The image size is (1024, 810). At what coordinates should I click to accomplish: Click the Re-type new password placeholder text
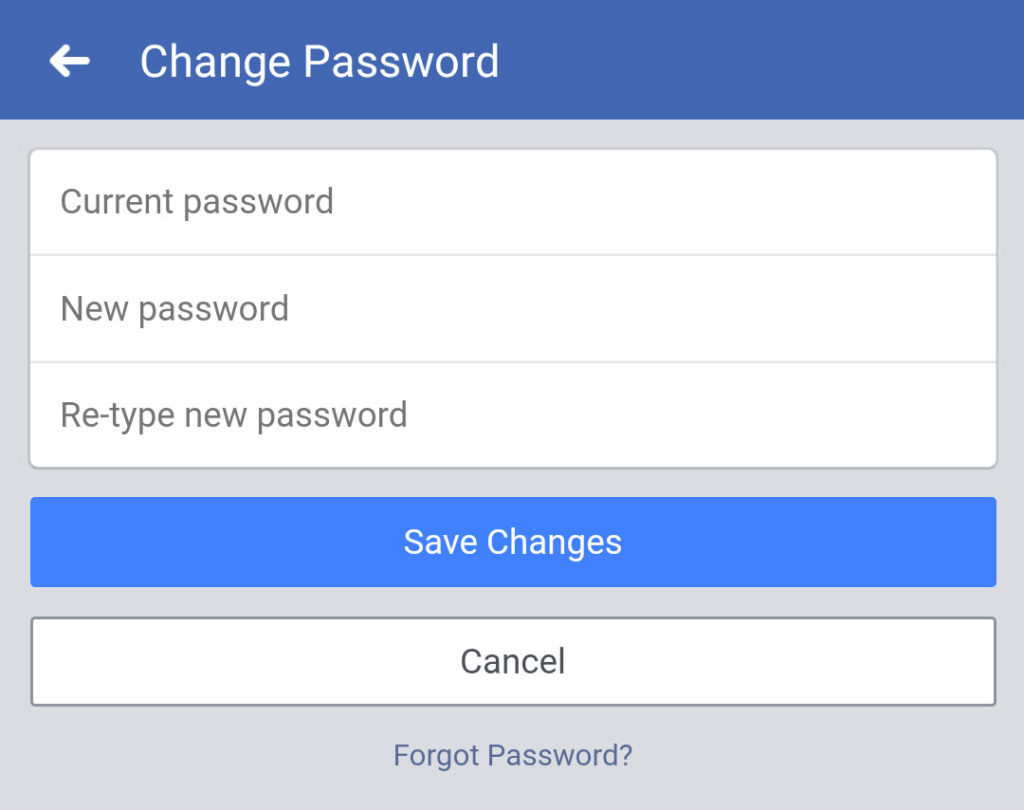pos(234,415)
